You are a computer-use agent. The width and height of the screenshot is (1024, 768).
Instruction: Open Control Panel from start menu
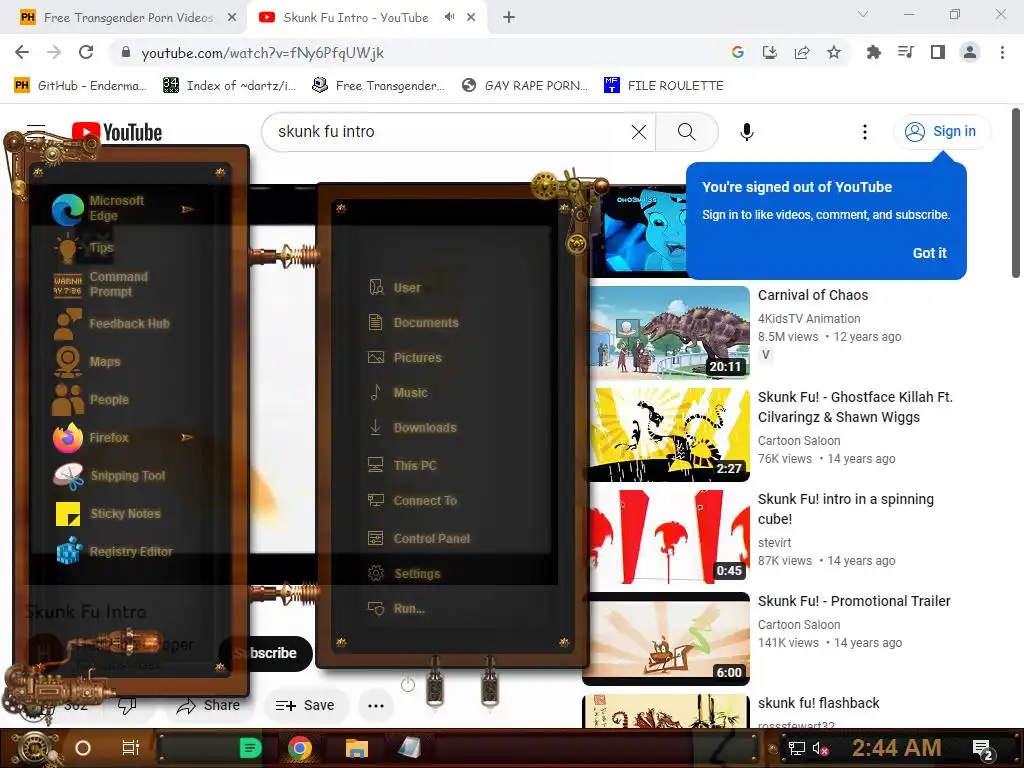(x=419, y=538)
